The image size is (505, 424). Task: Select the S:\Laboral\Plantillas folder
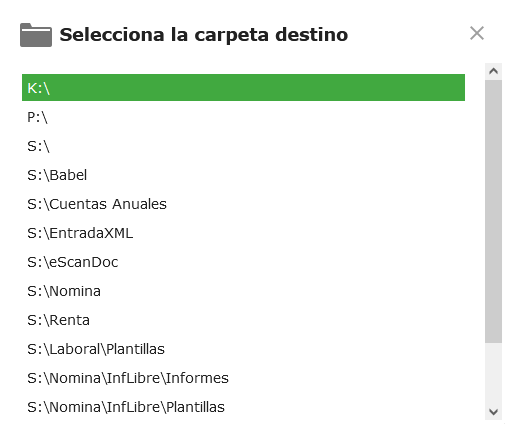coord(243,349)
